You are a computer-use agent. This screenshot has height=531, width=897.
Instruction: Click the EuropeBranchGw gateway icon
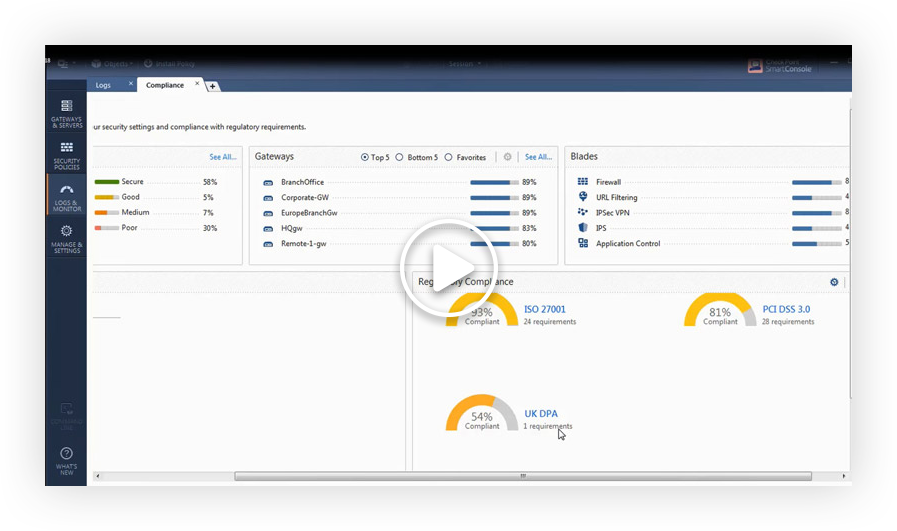coord(268,213)
